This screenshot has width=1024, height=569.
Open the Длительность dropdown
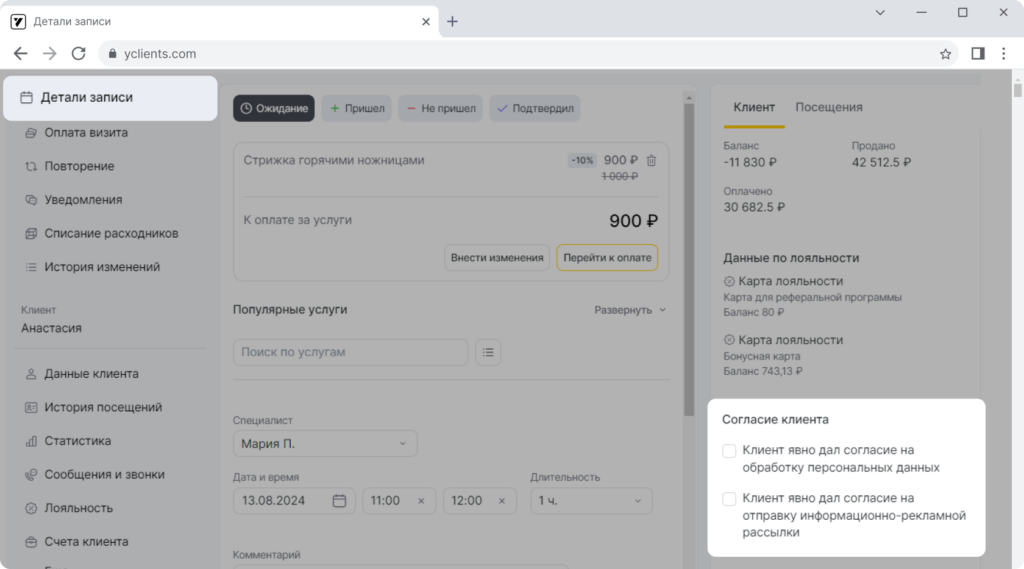pos(591,501)
